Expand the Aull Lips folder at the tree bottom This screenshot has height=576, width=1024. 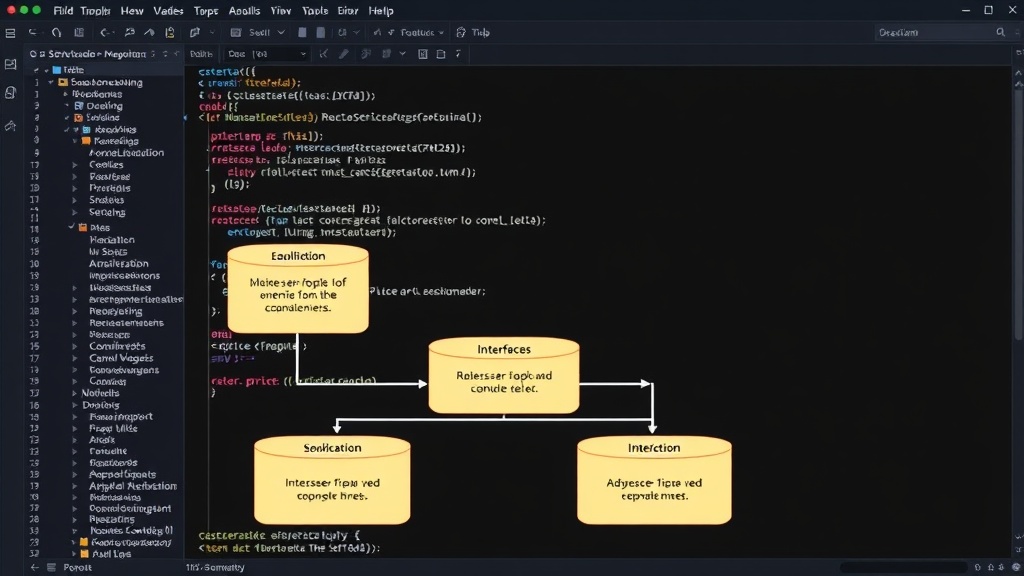[75, 554]
